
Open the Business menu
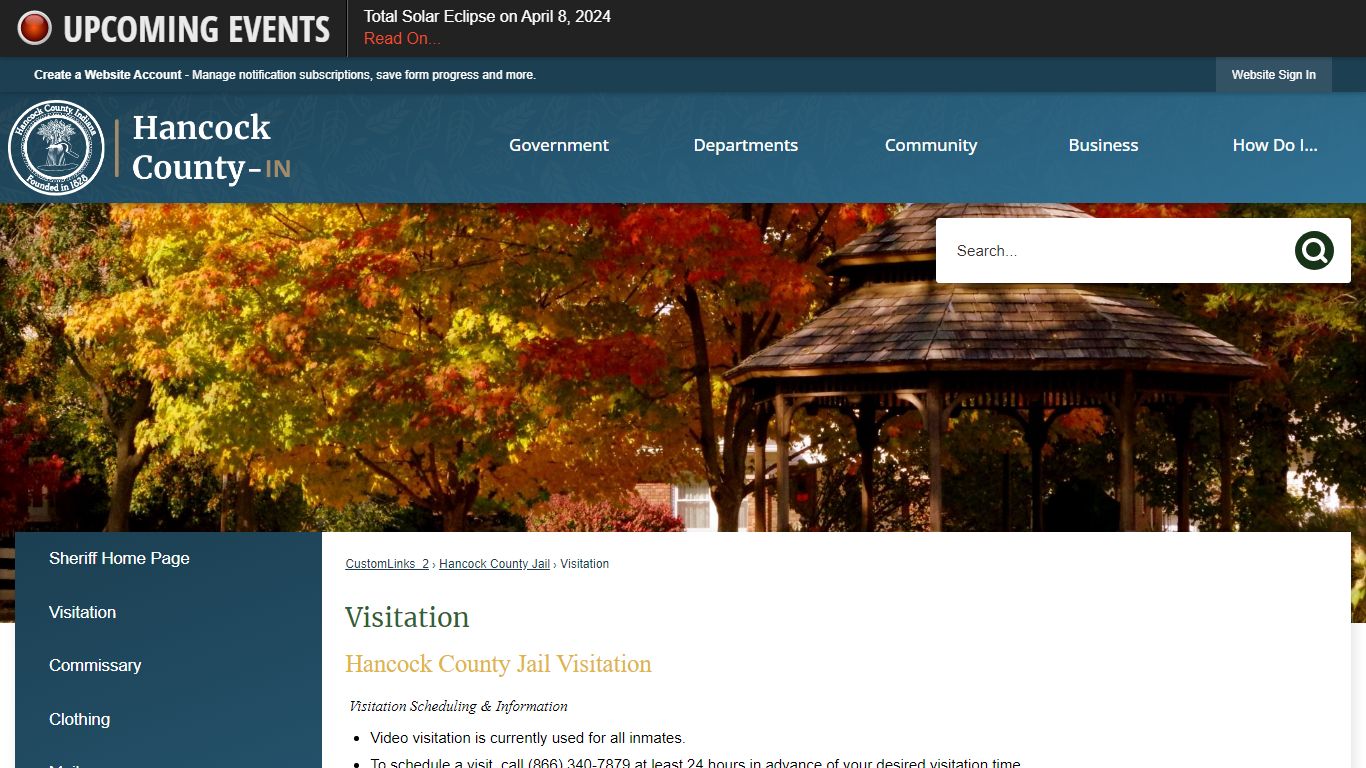1103,145
